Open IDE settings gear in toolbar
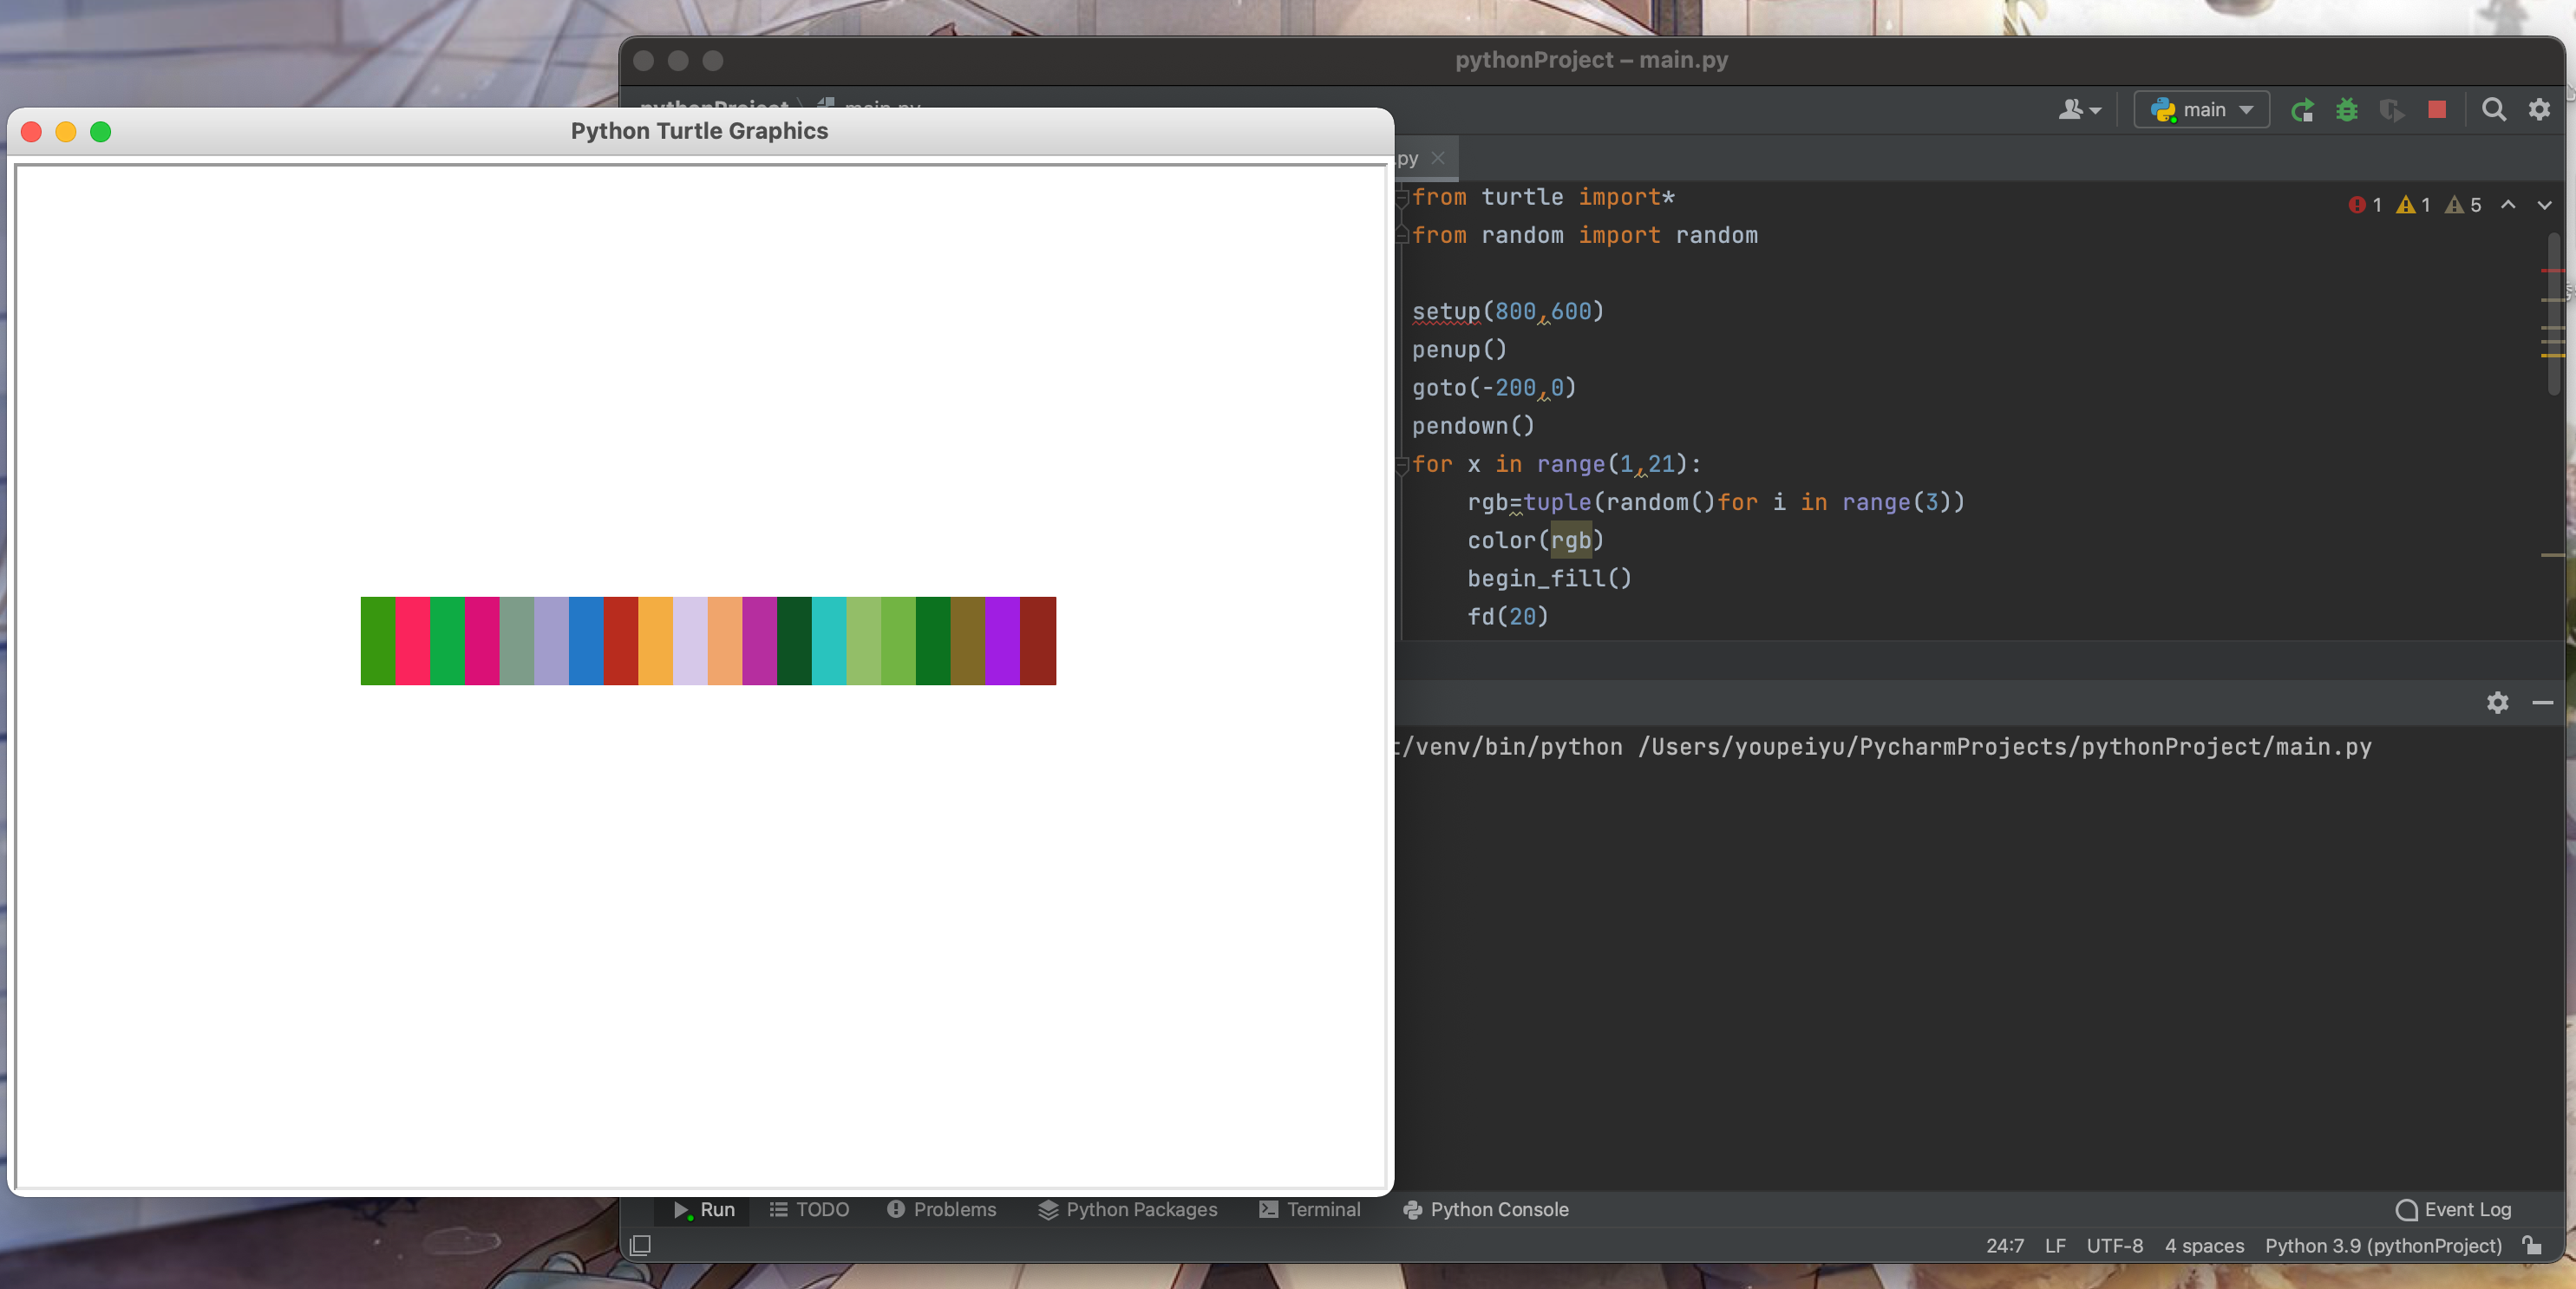This screenshot has height=1289, width=2576. (2538, 110)
